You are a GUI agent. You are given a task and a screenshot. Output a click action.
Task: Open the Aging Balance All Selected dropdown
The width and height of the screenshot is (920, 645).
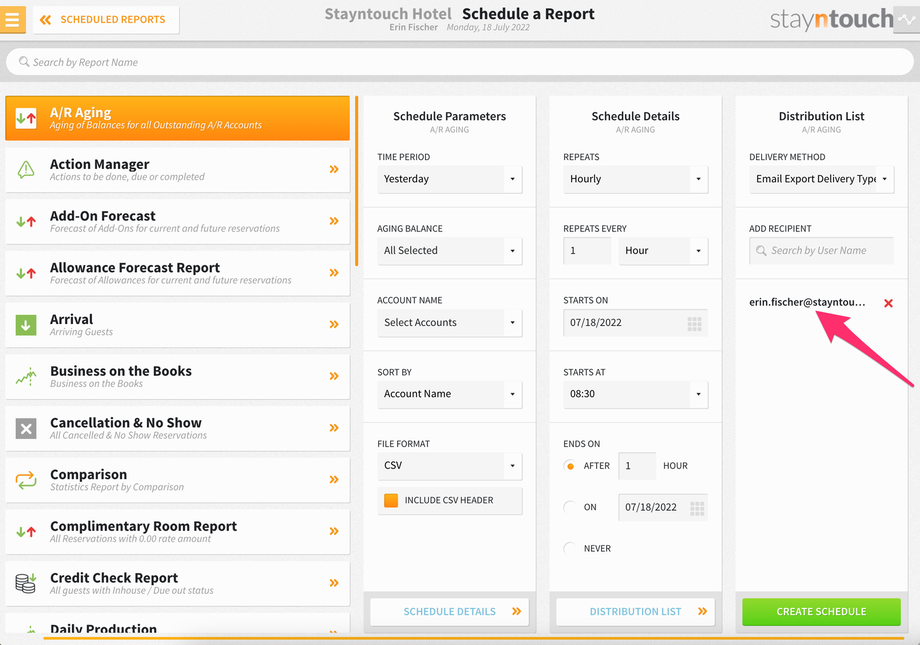tap(449, 251)
